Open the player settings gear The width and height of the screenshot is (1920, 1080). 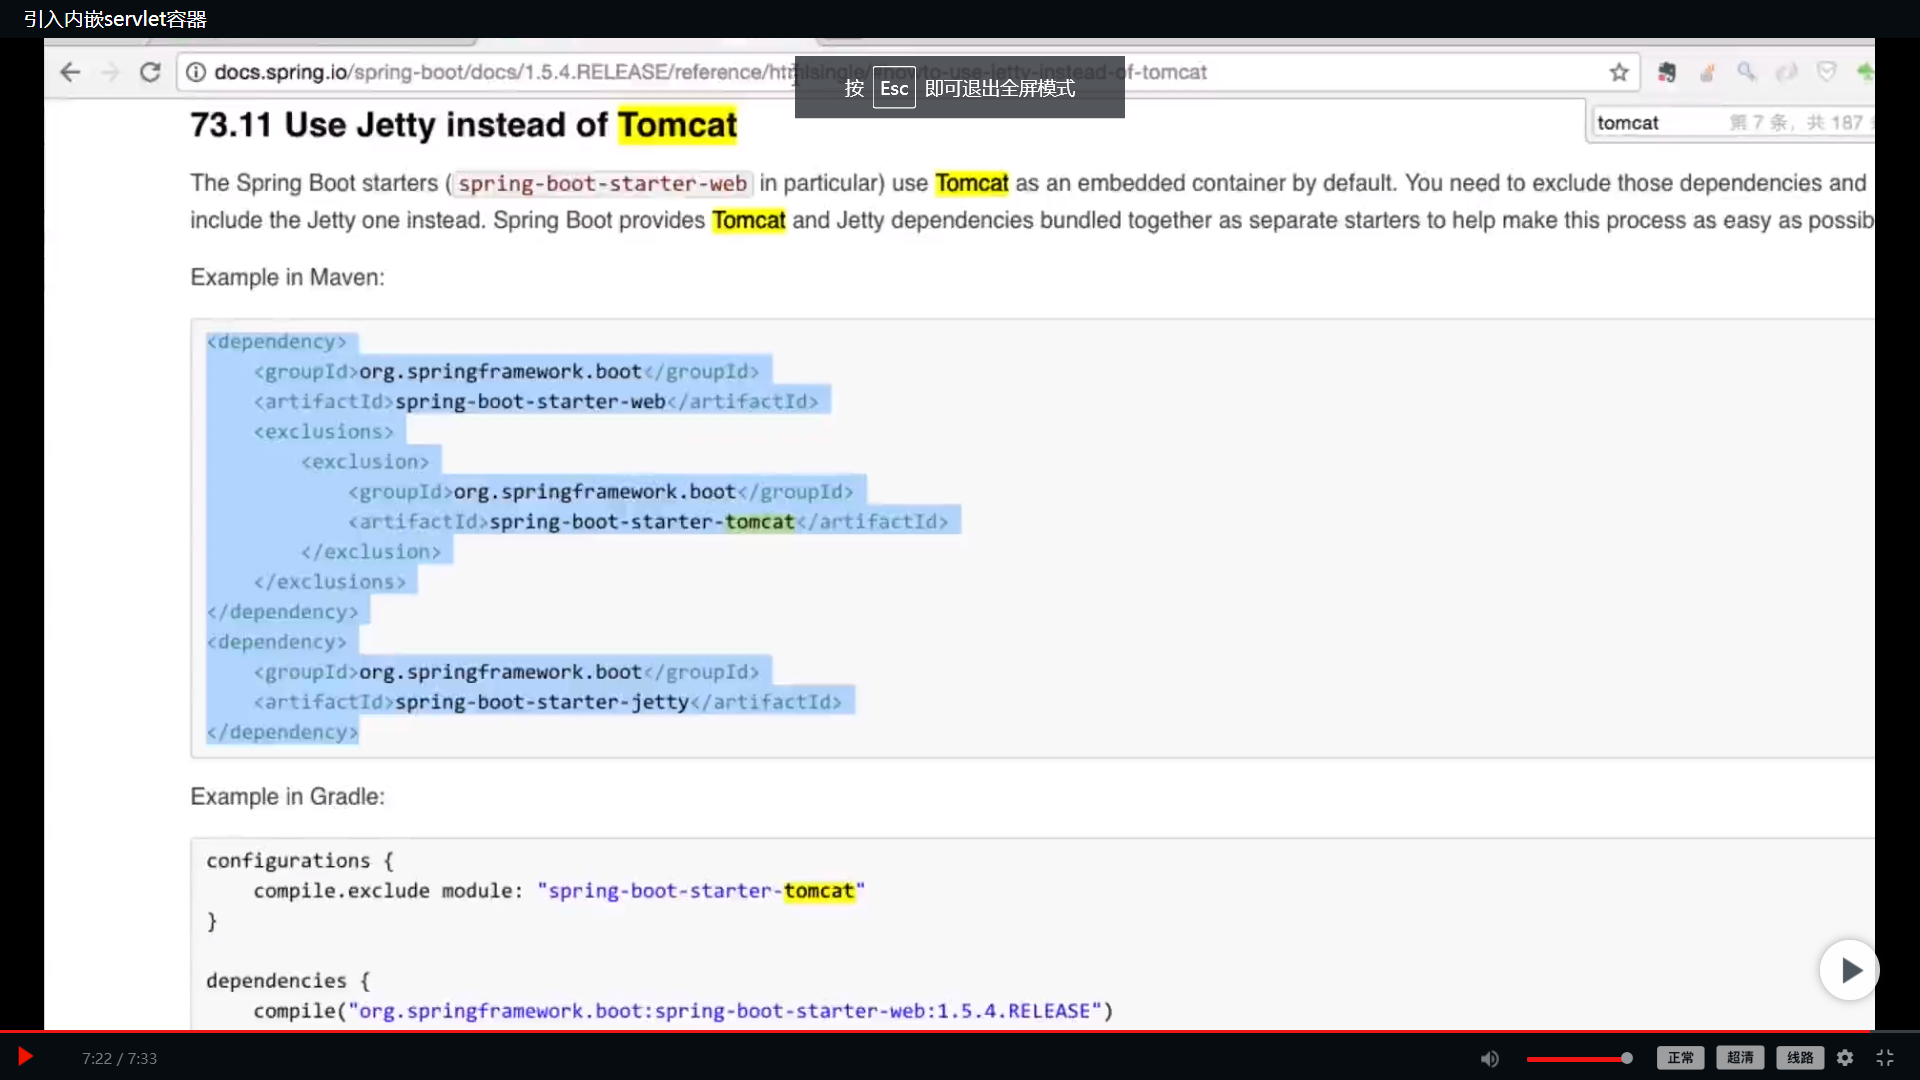[1845, 1058]
